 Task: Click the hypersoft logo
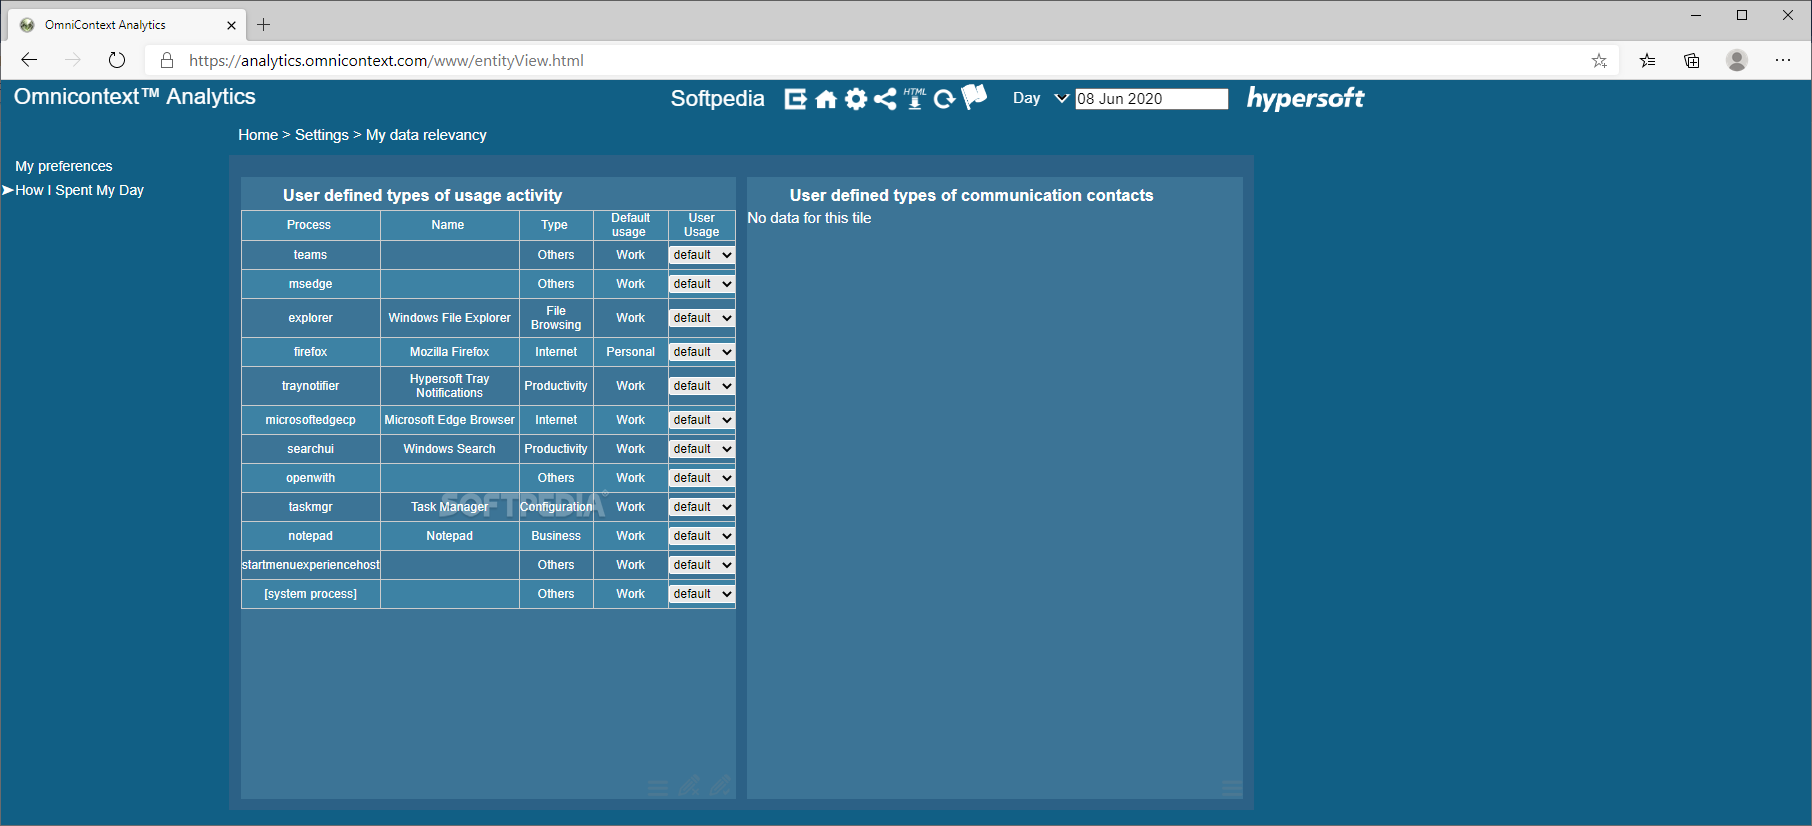(1305, 98)
